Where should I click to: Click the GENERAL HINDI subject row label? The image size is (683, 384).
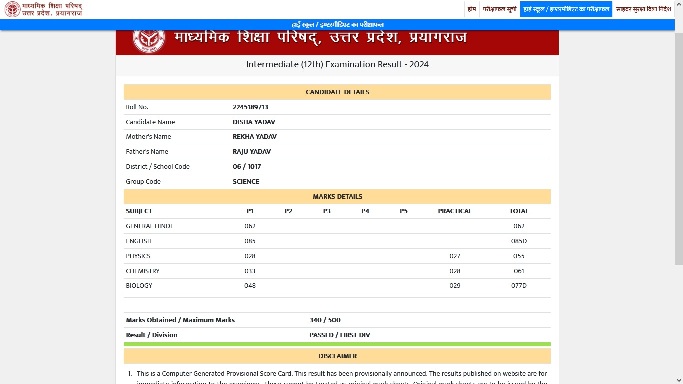149,226
